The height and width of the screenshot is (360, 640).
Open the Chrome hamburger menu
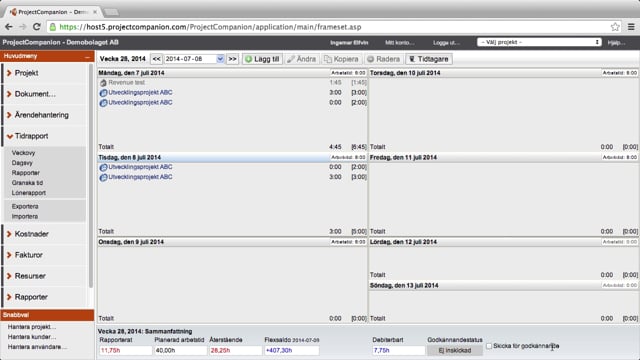pos(631,27)
